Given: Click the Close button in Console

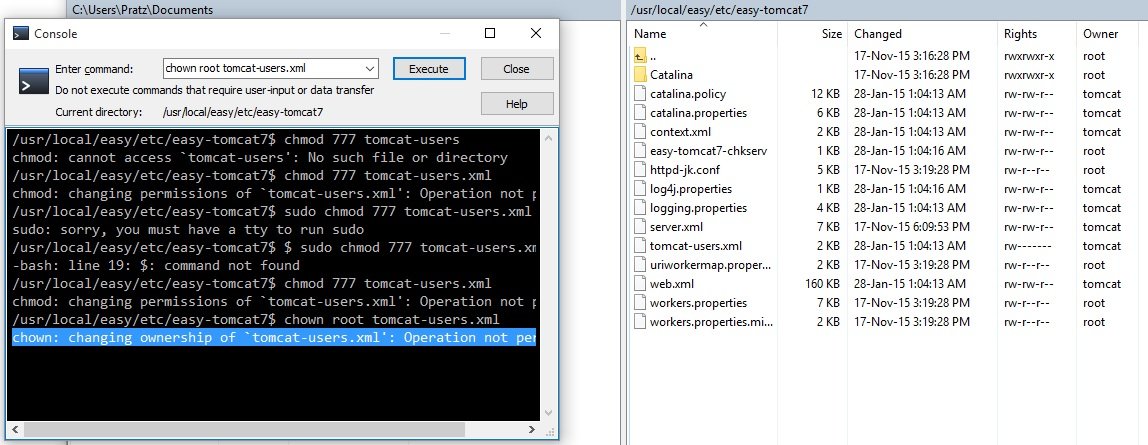Looking at the screenshot, I should tap(516, 69).
